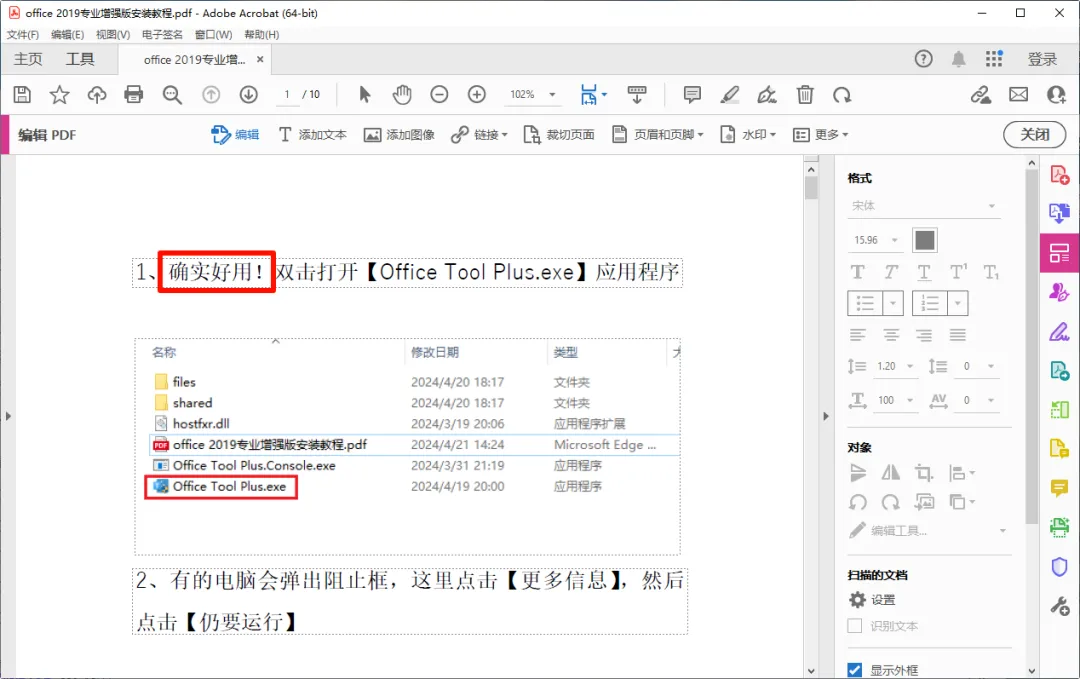This screenshot has width=1080, height=679.
Task: Rotate object counterclockwise in 对象 section
Action: [x=858, y=502]
